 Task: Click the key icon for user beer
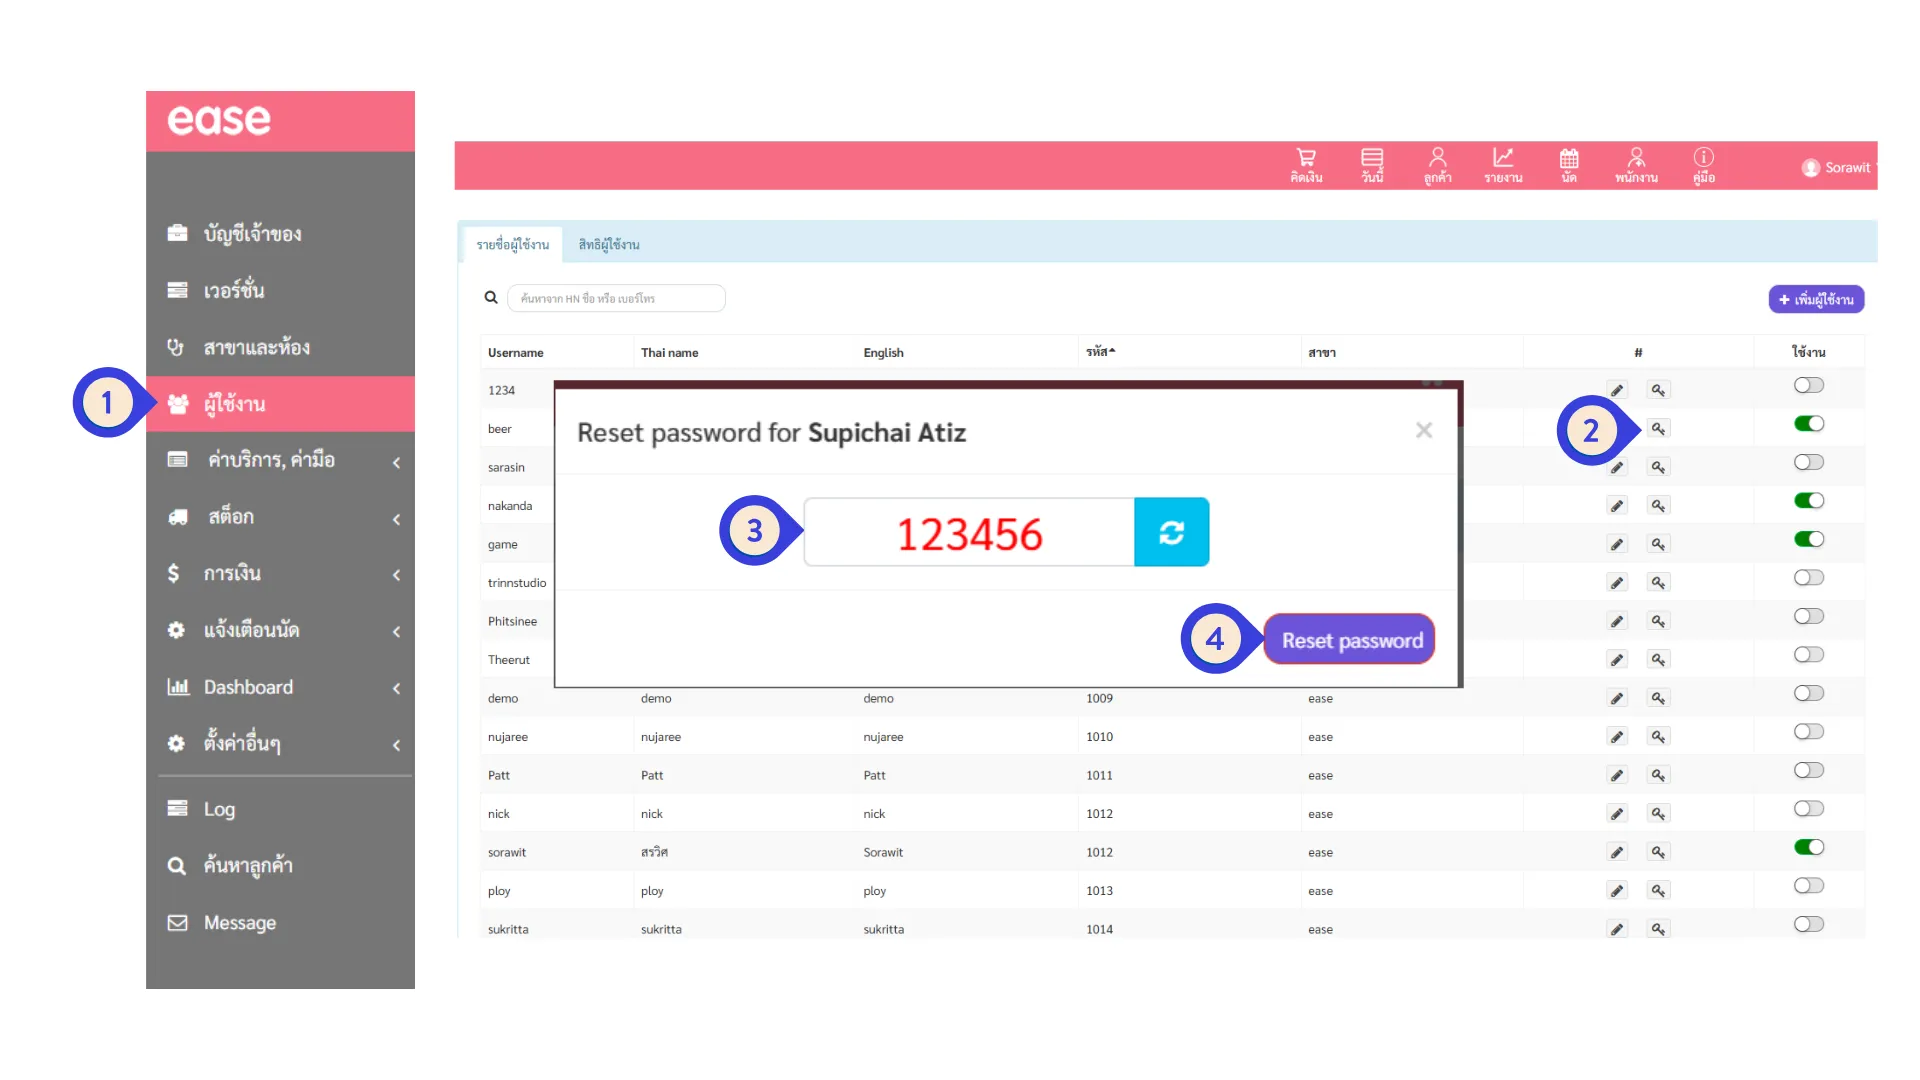point(1658,429)
